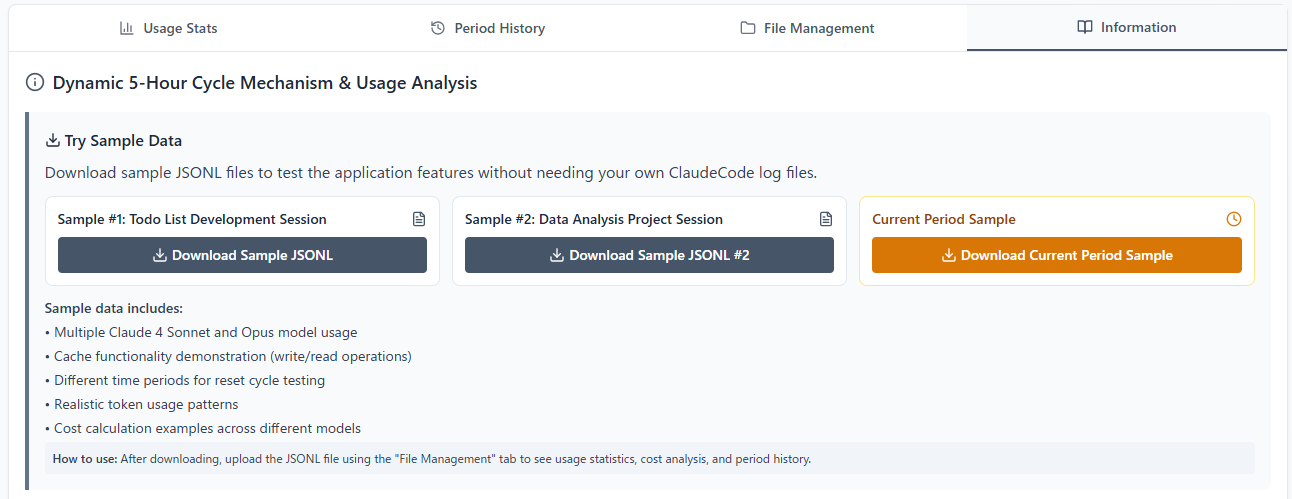
Task: Click the folder icon beside File Management
Action: [x=747, y=28]
